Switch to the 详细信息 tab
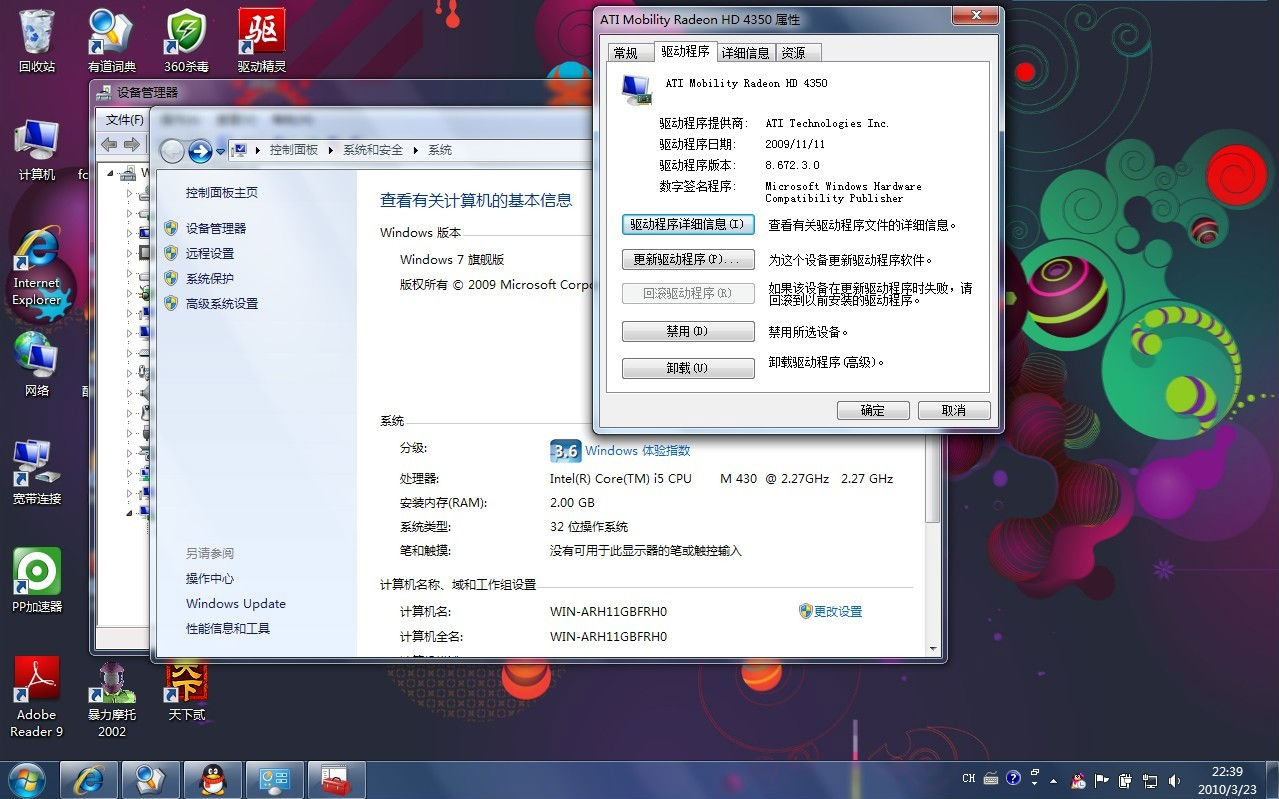Viewport: 1279px width, 799px height. tap(745, 53)
